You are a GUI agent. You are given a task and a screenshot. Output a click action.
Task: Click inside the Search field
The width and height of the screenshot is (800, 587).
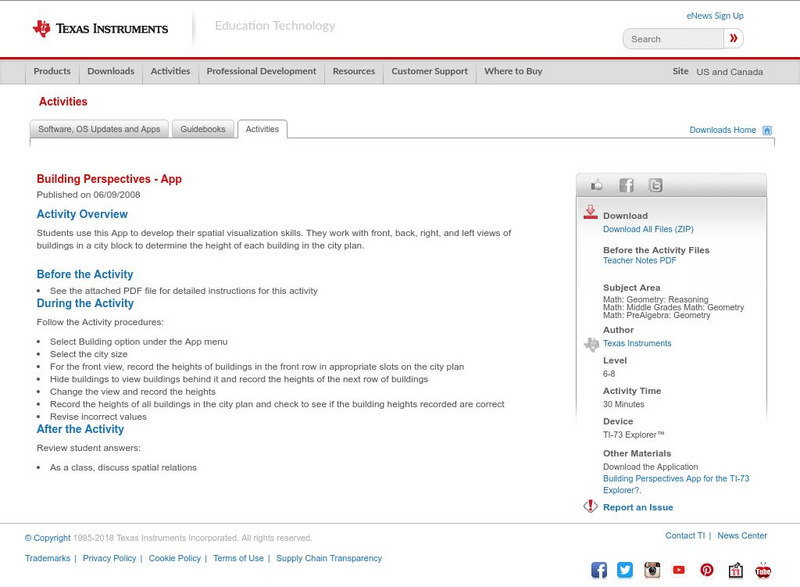pos(670,37)
